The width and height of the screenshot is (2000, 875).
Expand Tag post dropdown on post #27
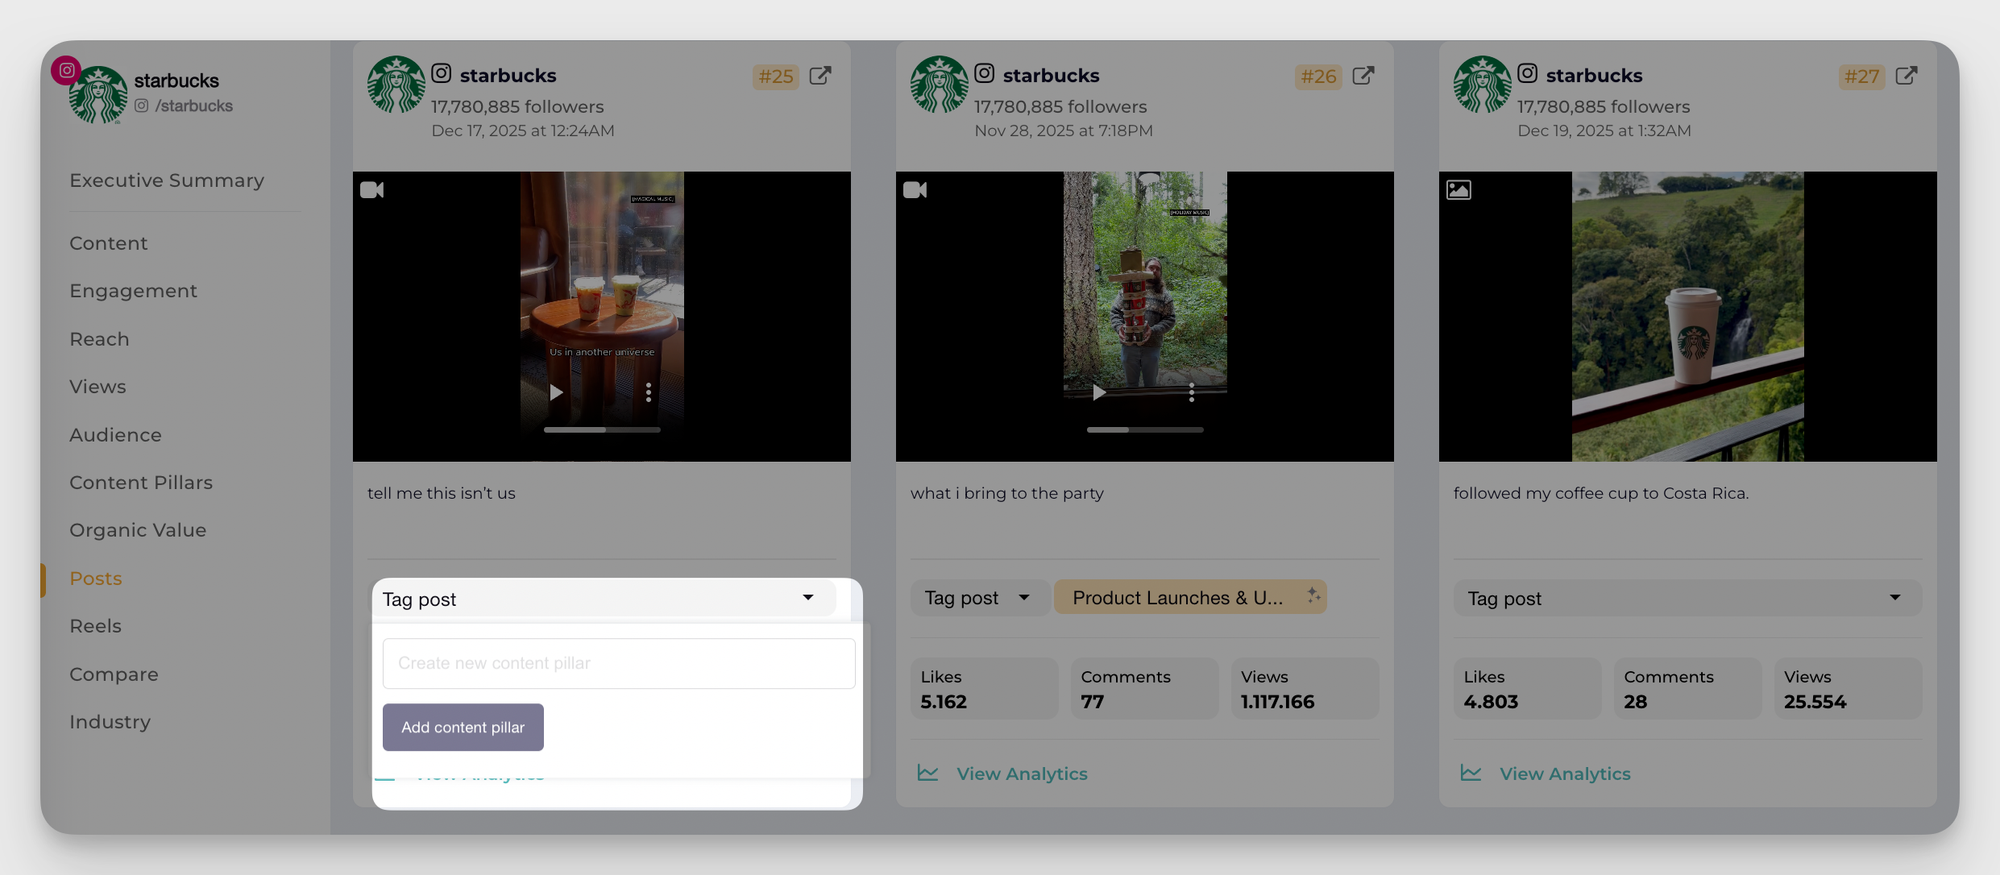tap(1687, 598)
